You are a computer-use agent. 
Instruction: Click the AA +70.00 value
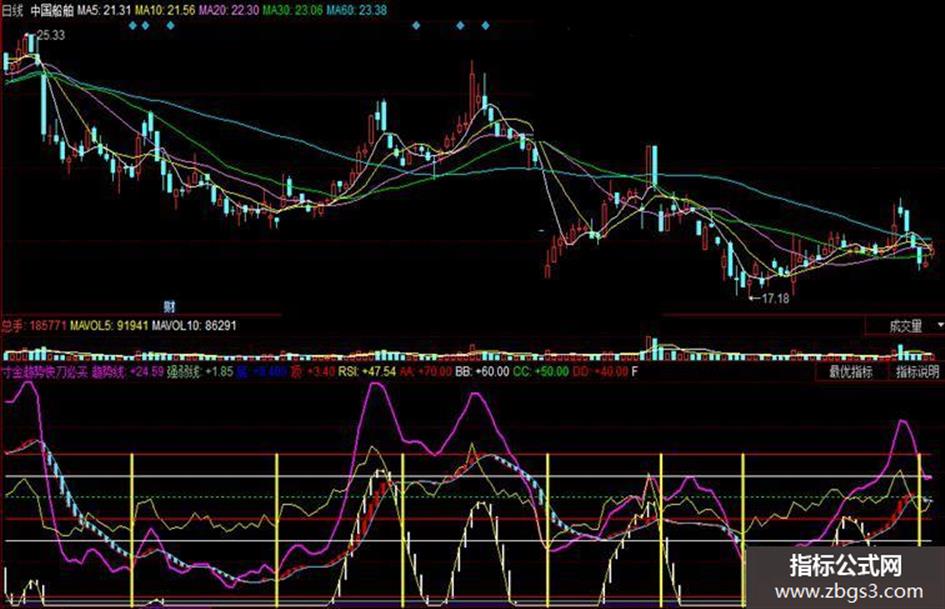(x=425, y=371)
